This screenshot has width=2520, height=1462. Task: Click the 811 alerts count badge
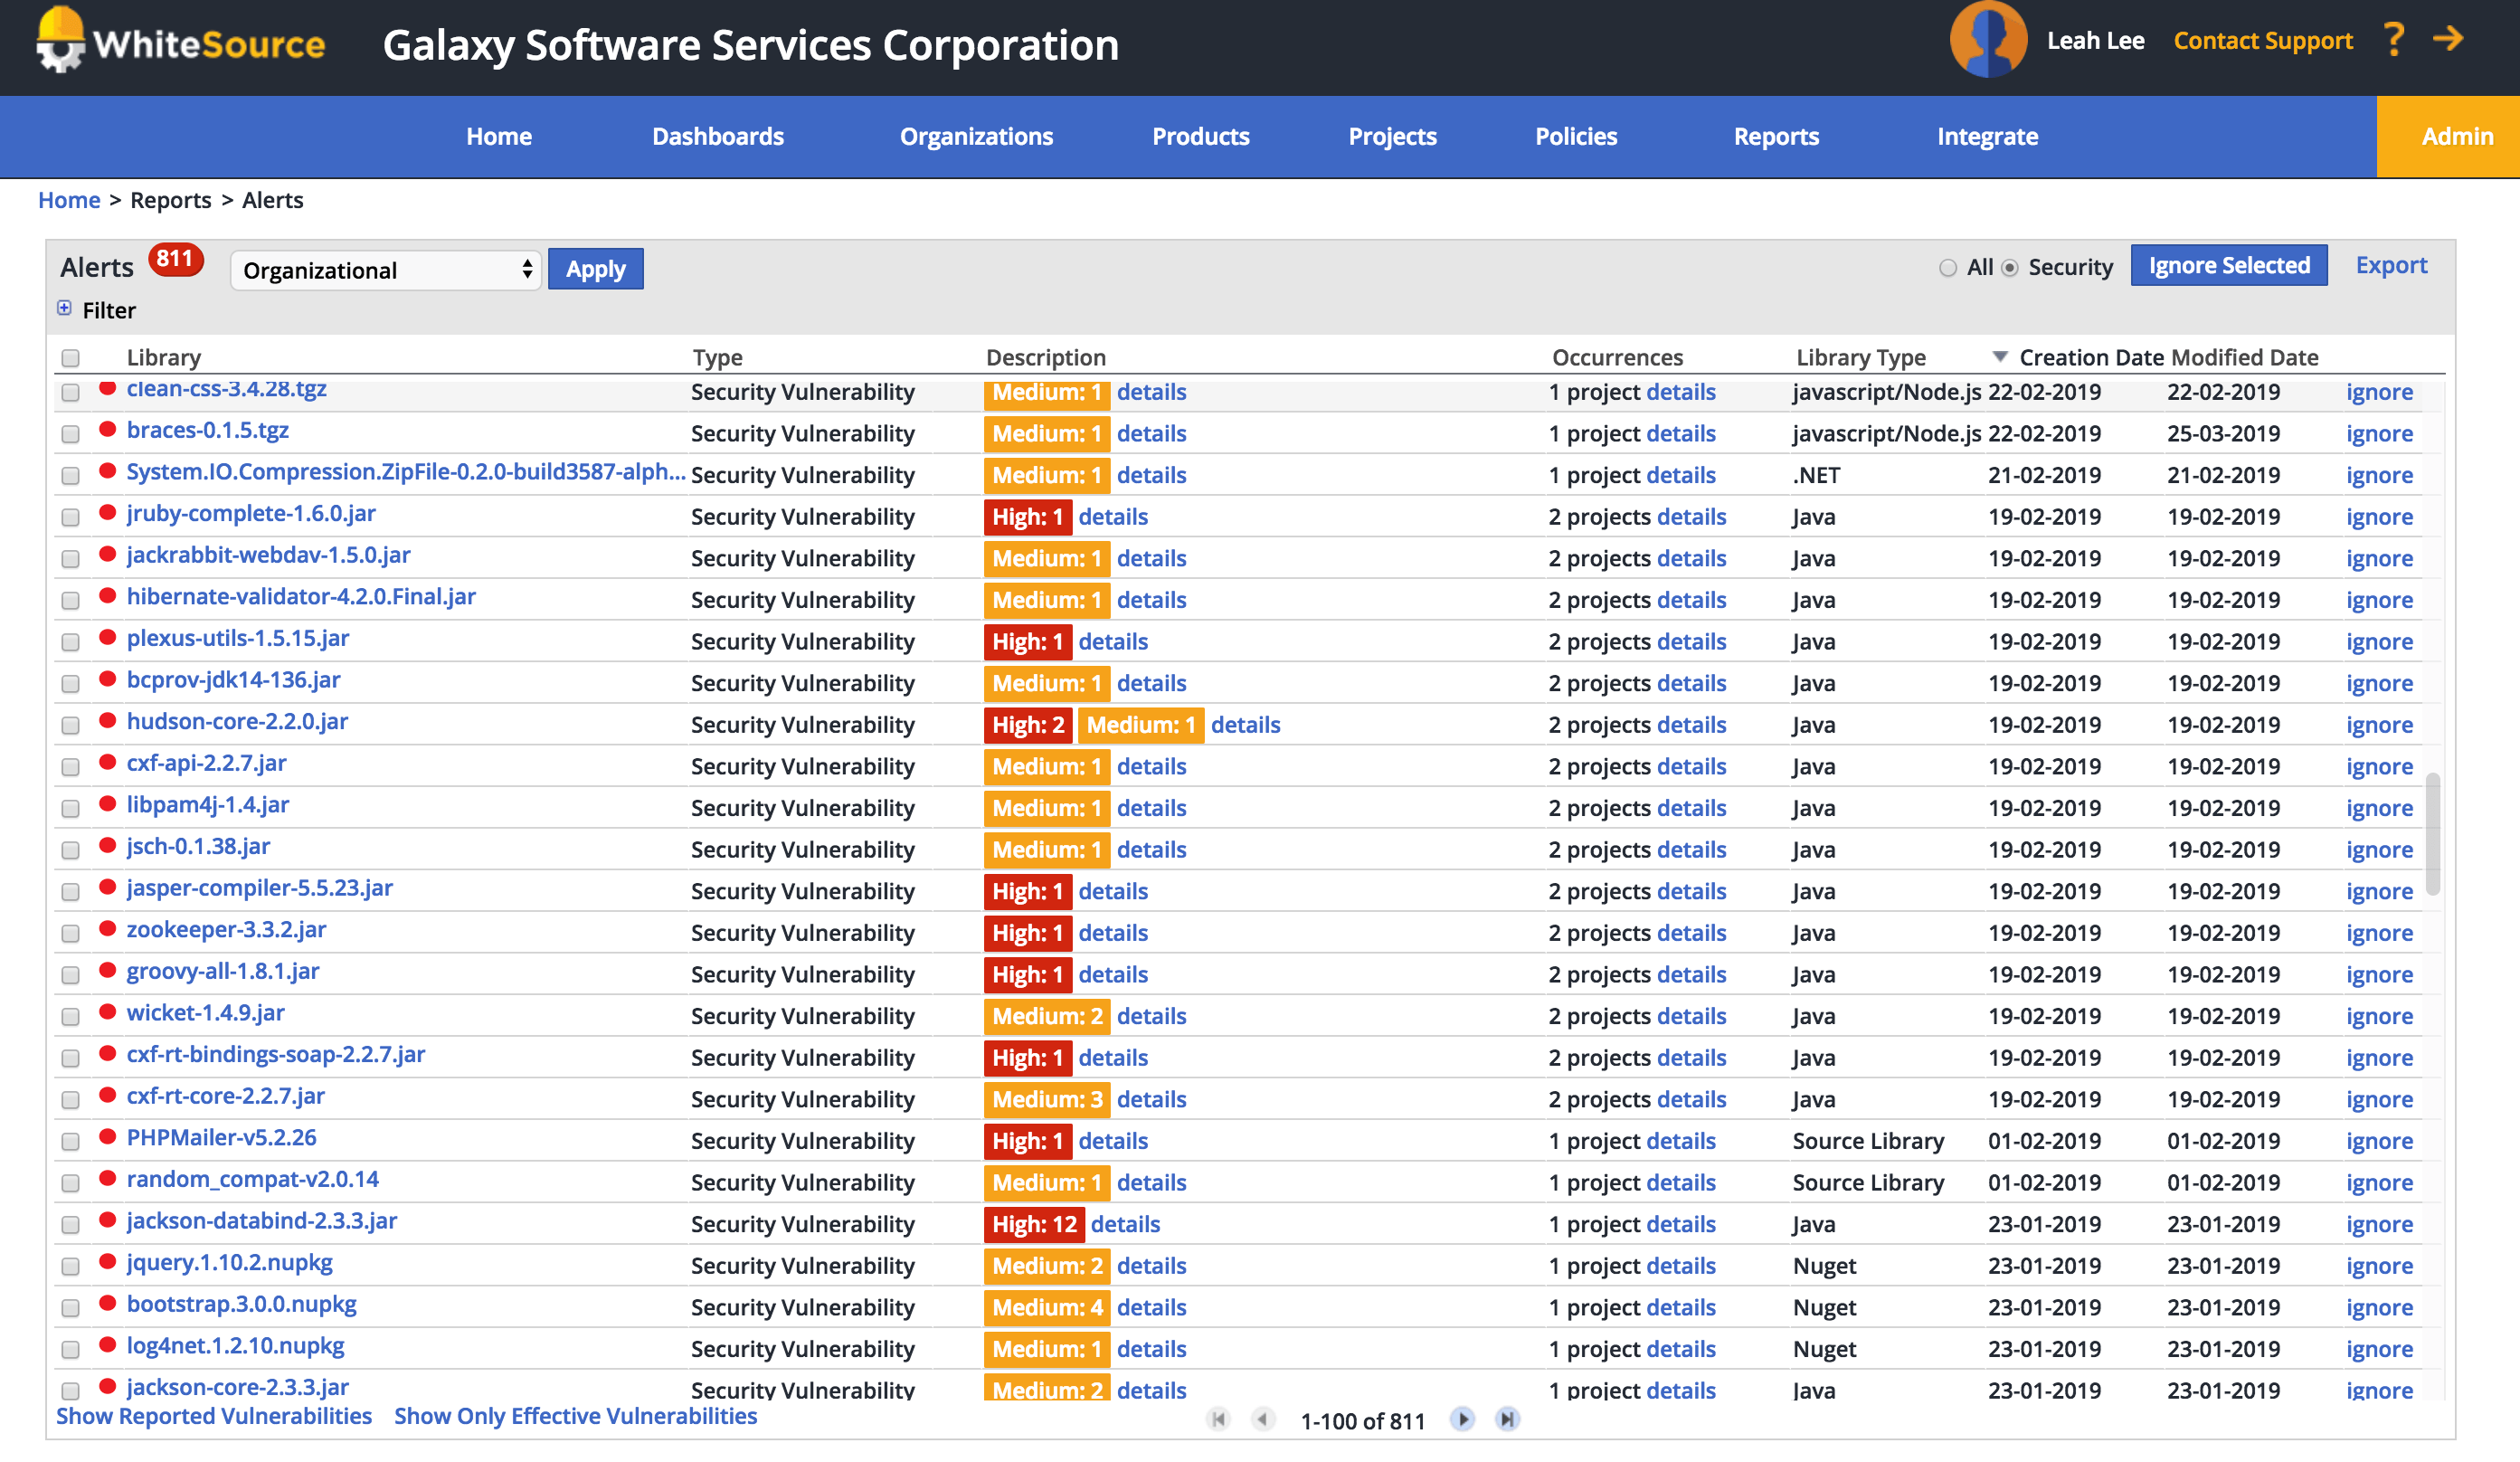point(175,259)
